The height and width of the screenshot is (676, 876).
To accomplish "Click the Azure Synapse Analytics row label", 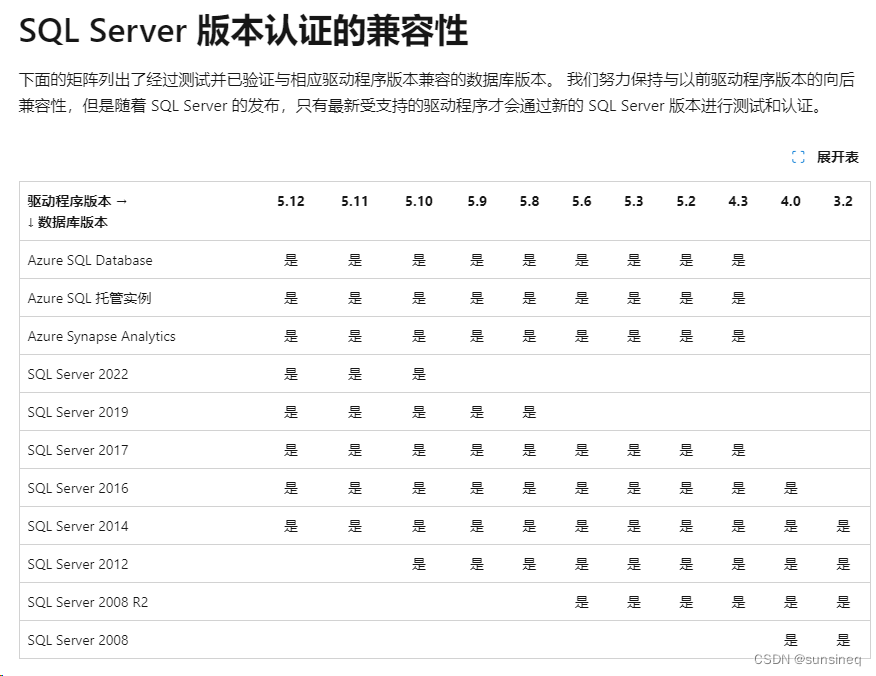I will [x=101, y=336].
